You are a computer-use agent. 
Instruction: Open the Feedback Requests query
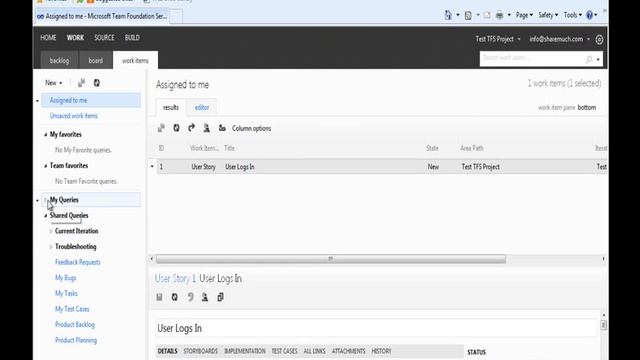click(78, 262)
